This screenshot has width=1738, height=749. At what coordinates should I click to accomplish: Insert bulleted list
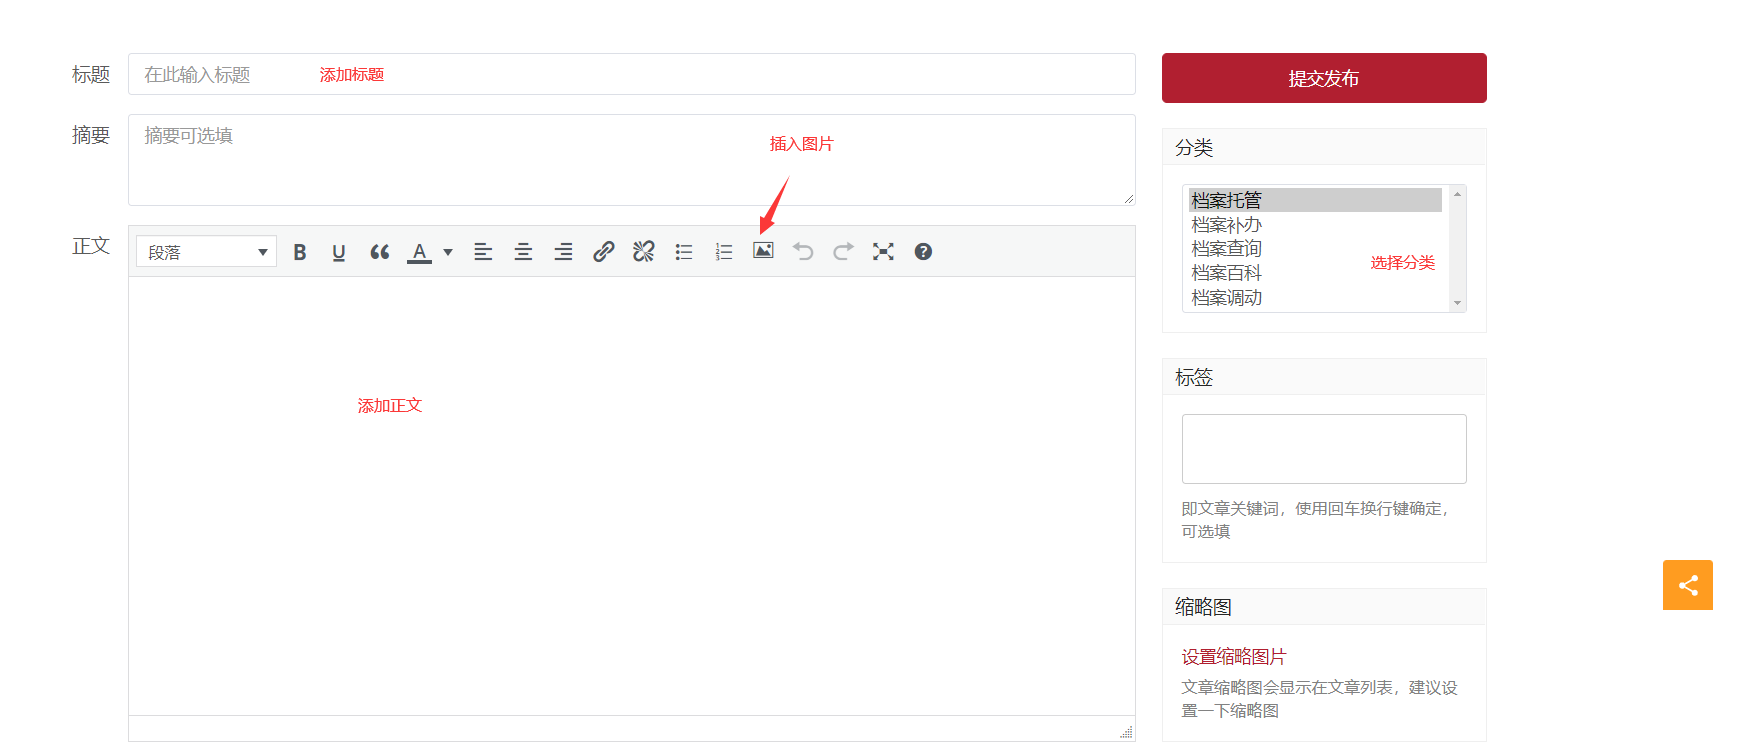pos(684,252)
